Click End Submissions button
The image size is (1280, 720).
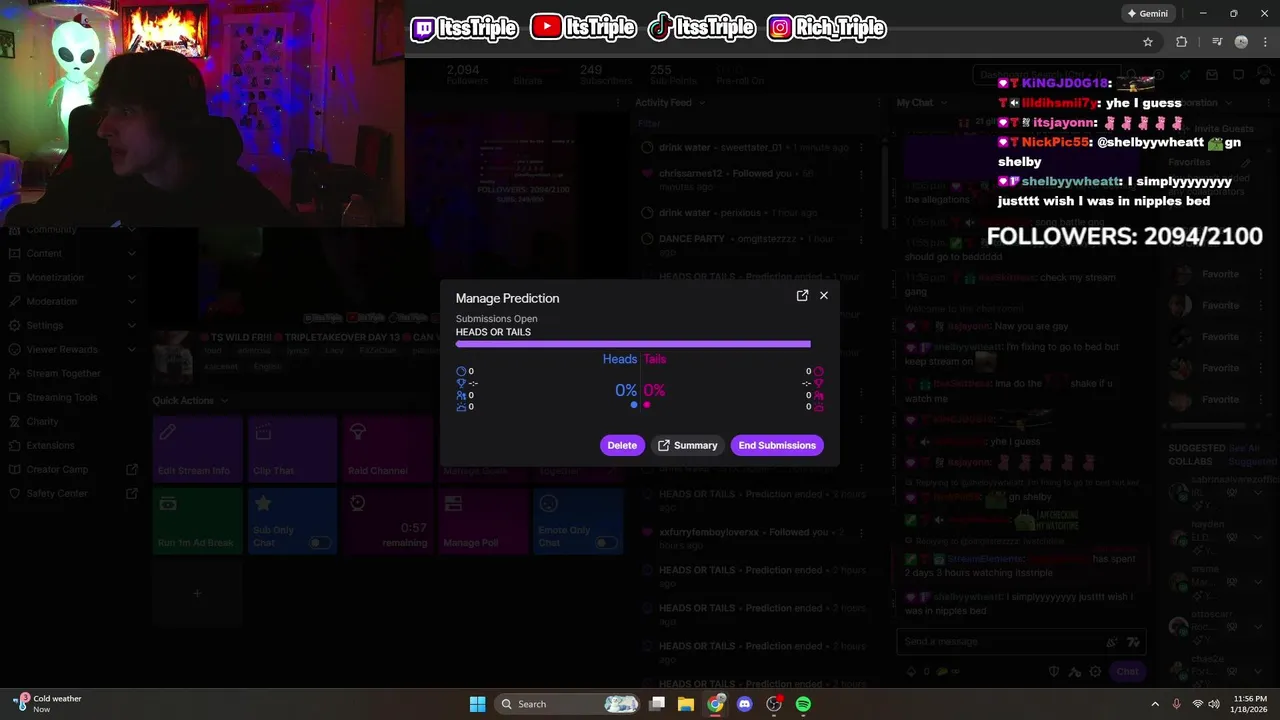click(x=777, y=445)
